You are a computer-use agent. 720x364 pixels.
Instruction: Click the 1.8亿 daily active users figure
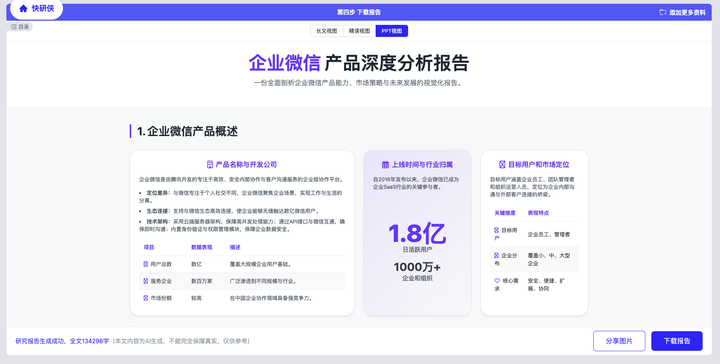417,233
